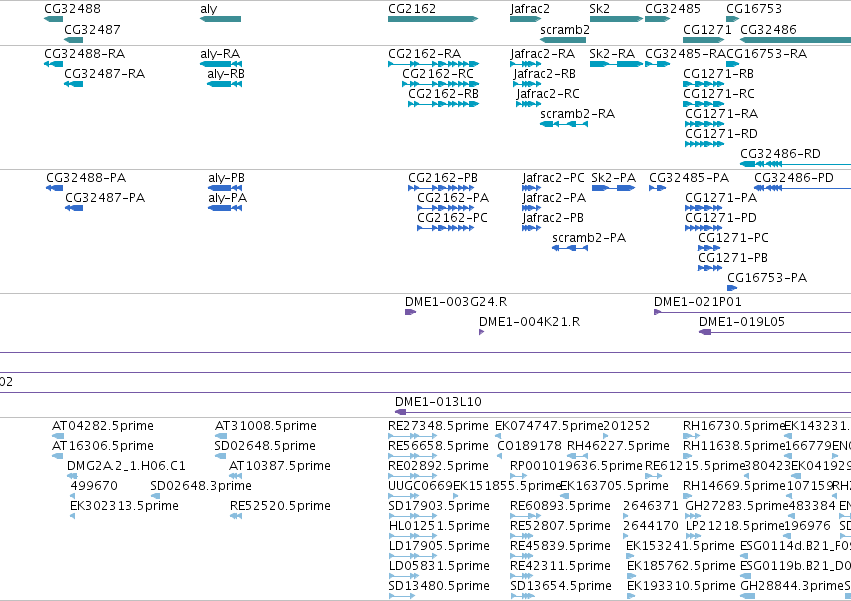Screen dimensions: 851x601
Task: Click transcript CG32488-RA
Action: pos(54,64)
